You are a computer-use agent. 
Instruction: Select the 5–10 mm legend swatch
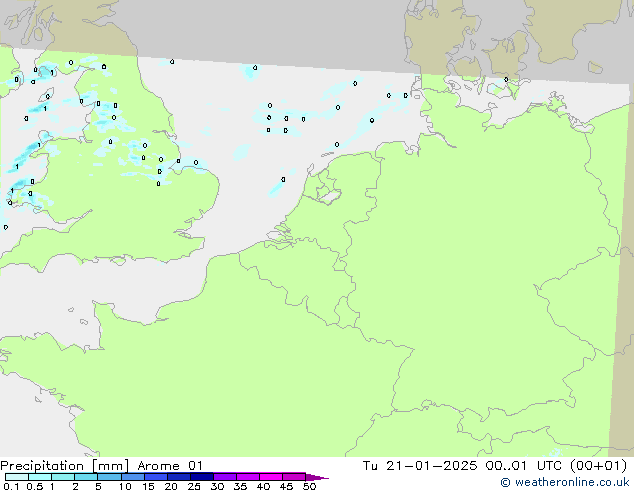click(110, 477)
